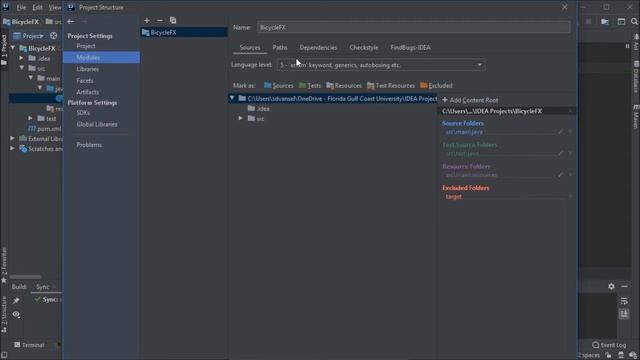Remove the target excluded folder entry

(570, 196)
